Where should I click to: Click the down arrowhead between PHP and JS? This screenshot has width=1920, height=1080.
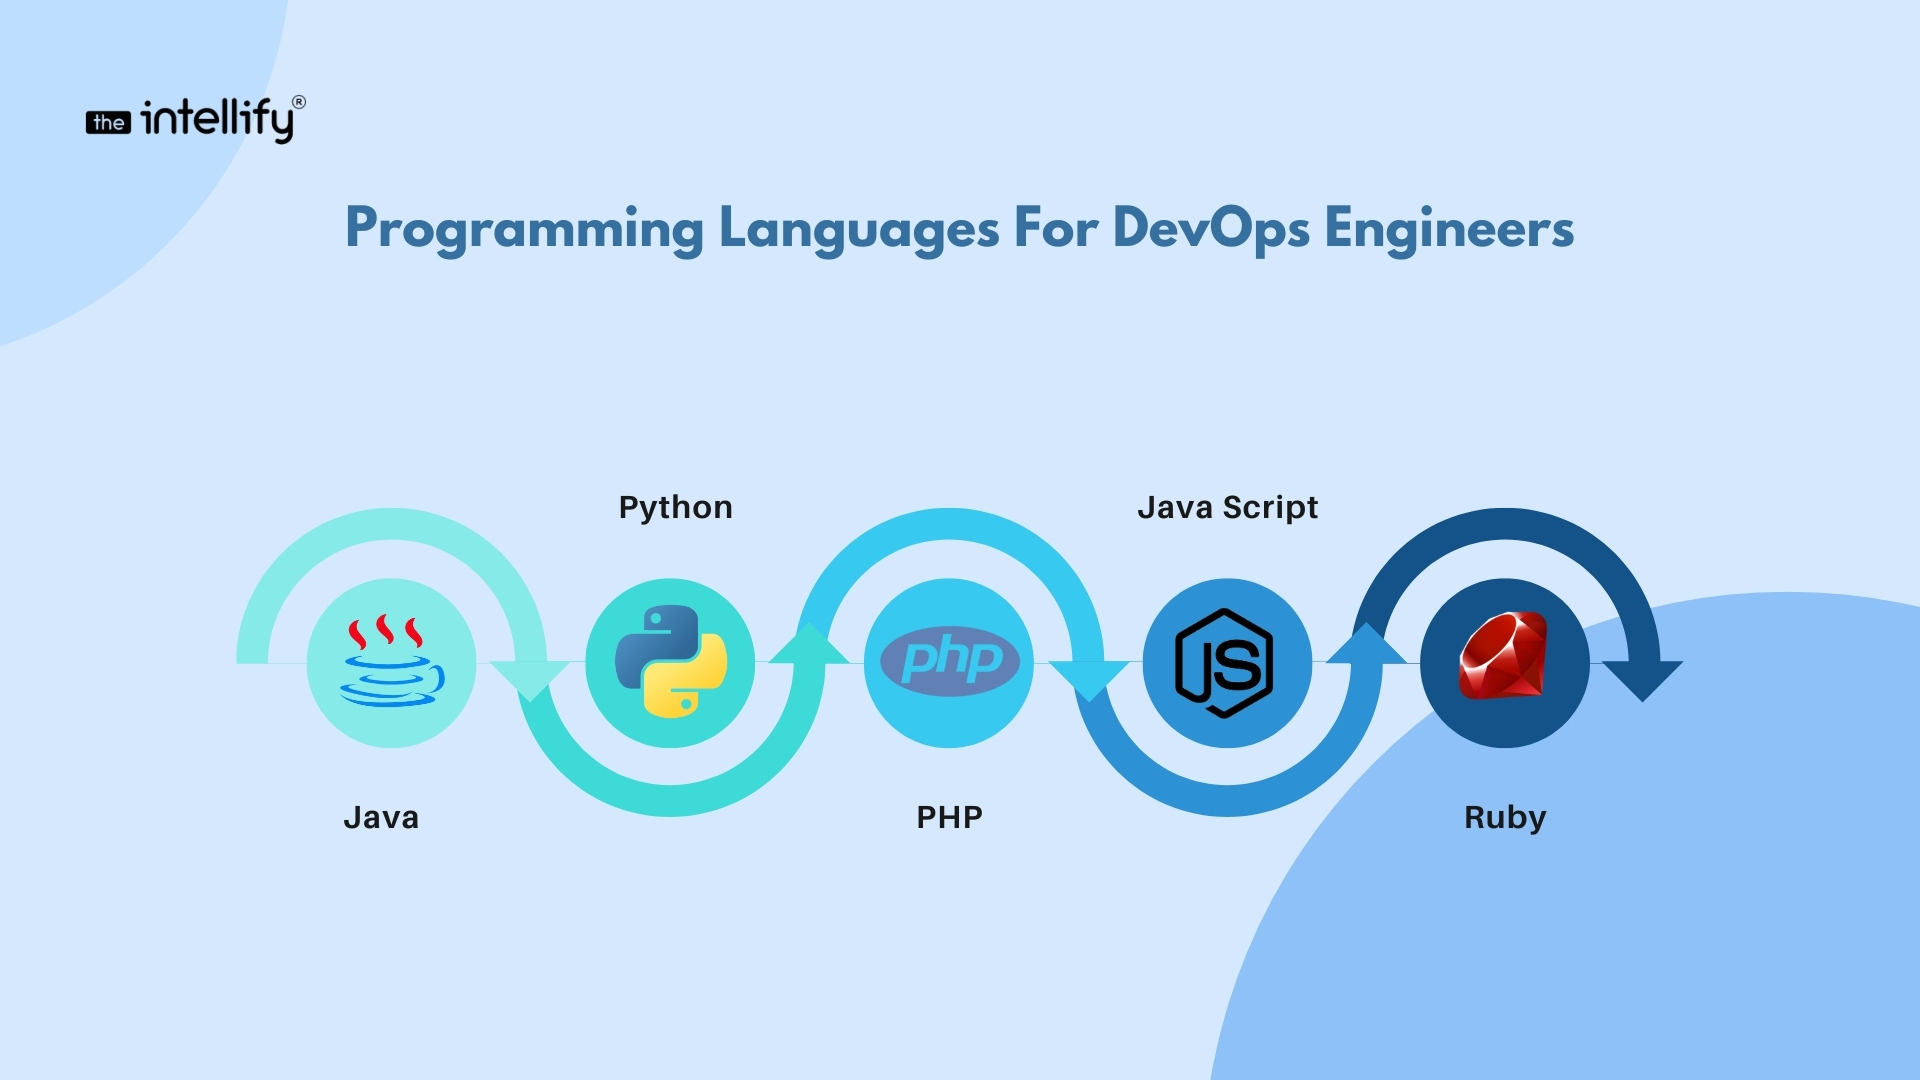[1088, 678]
